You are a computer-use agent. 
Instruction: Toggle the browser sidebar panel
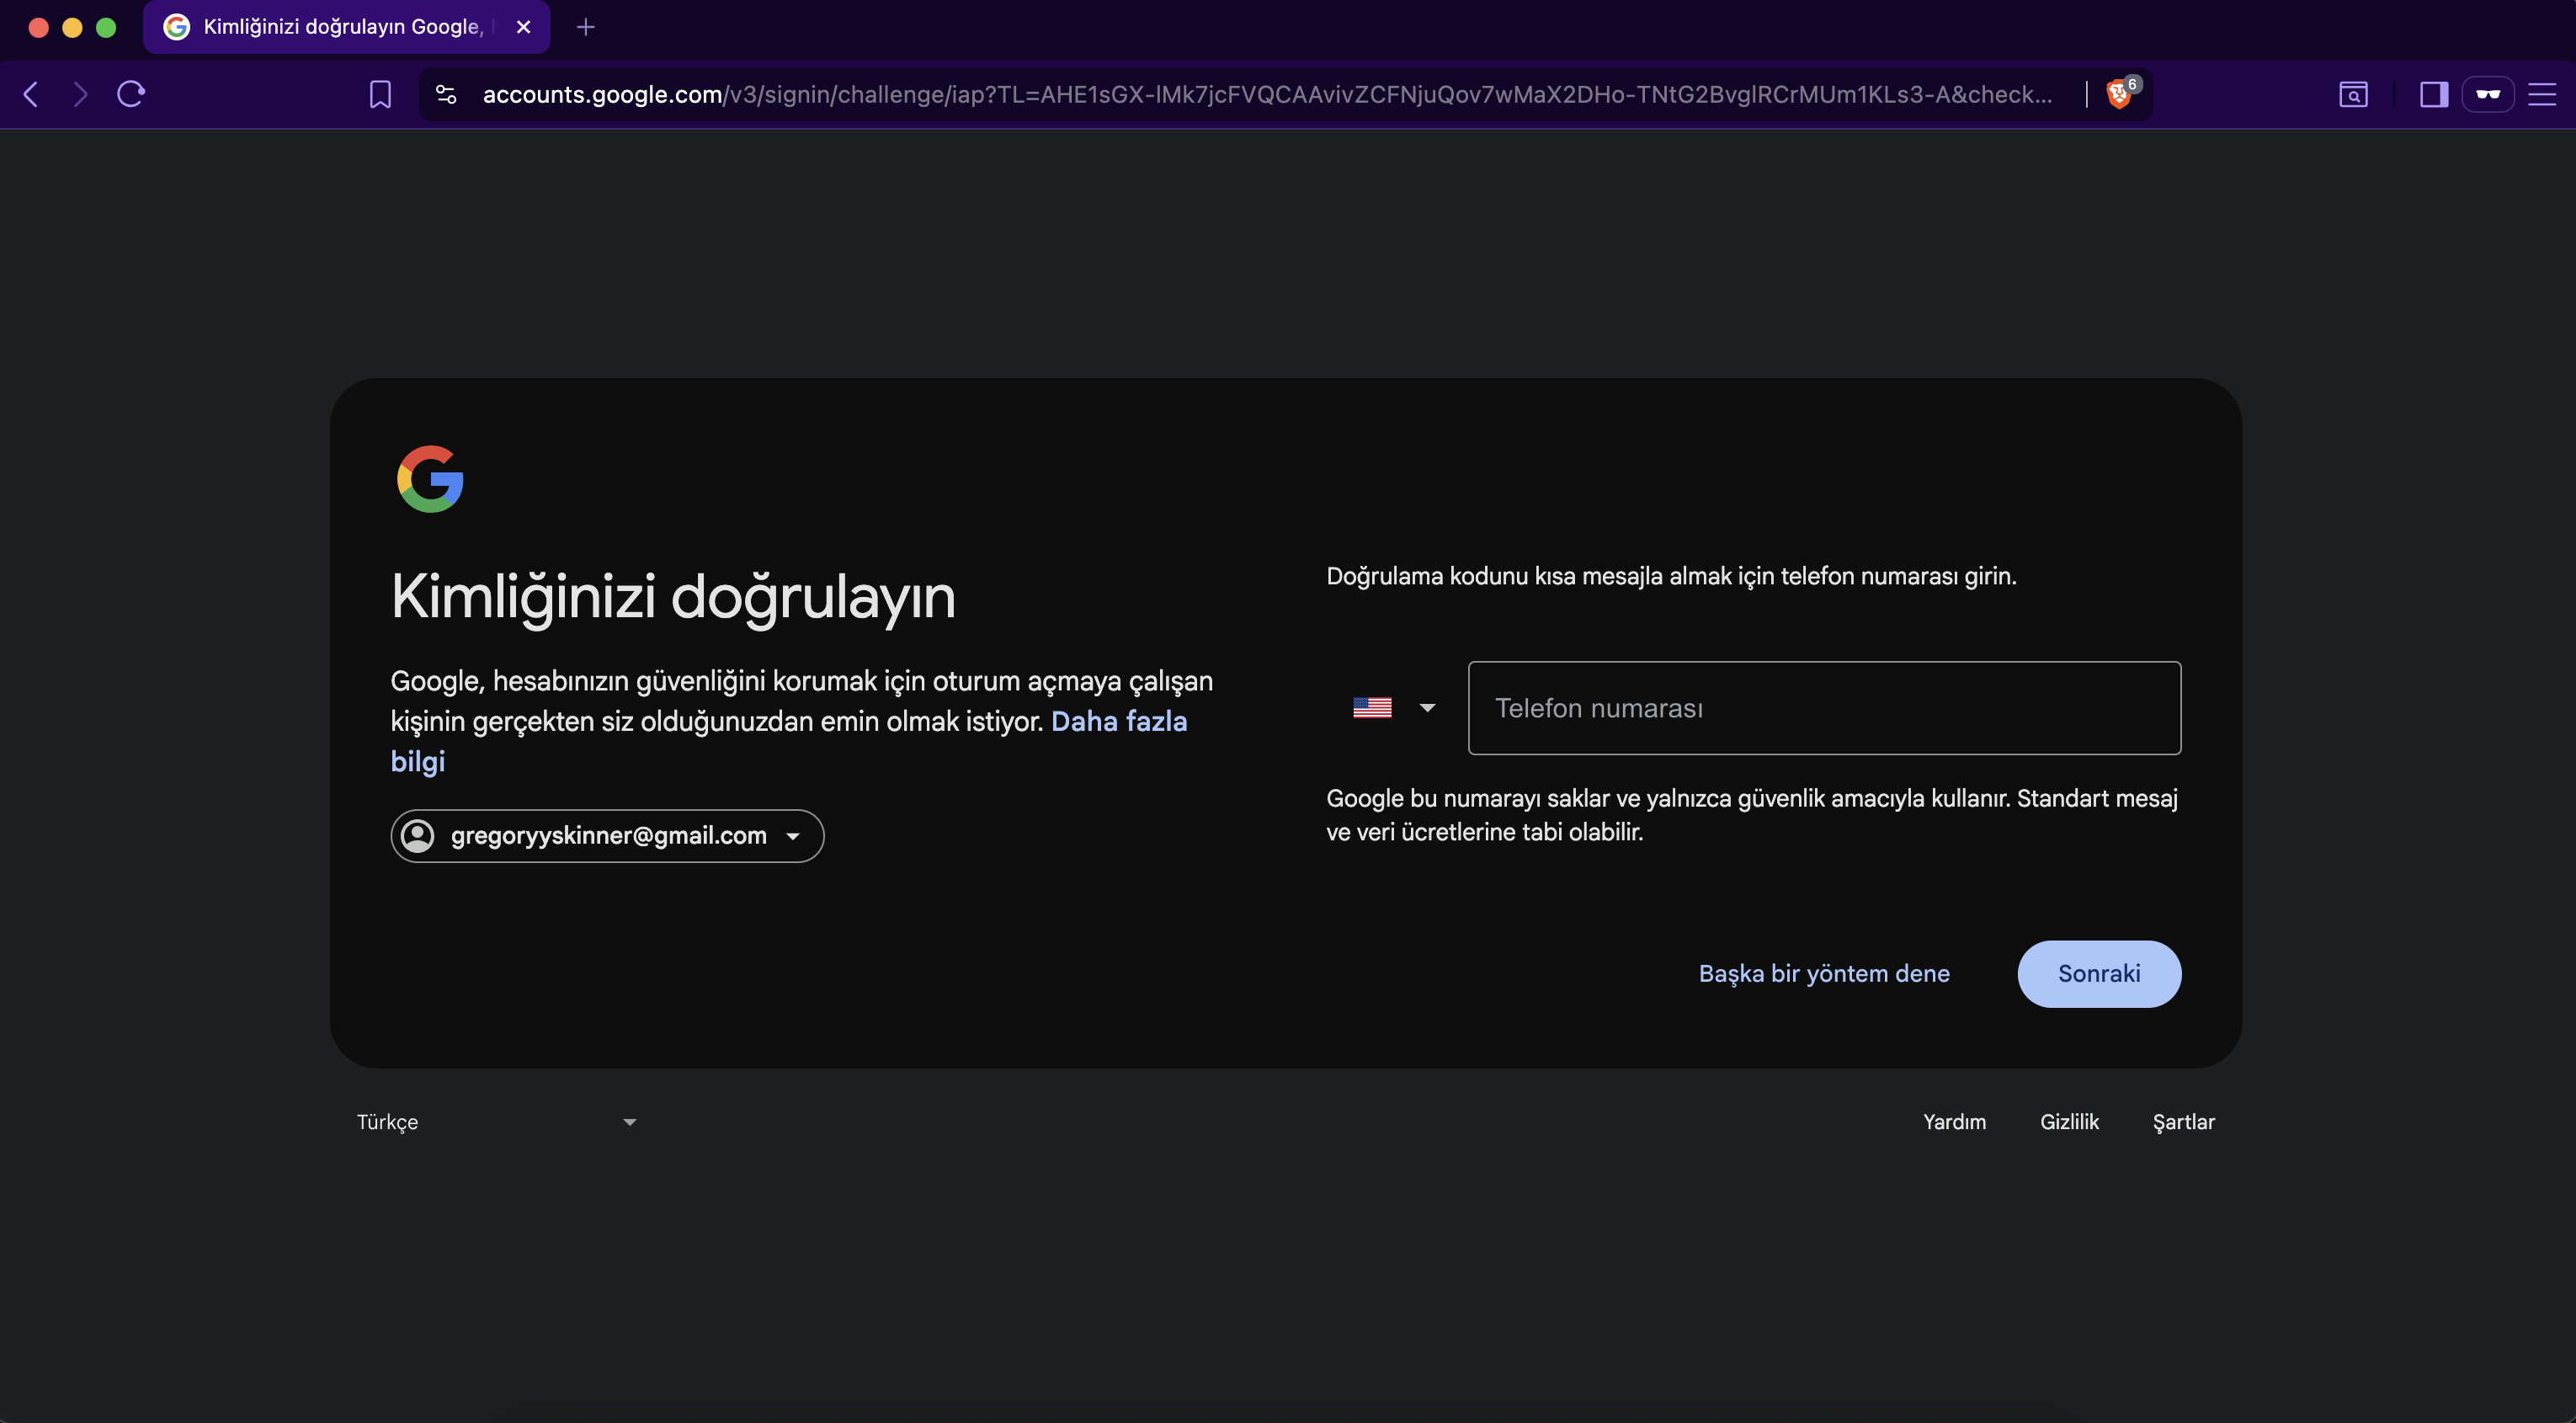click(x=2433, y=94)
